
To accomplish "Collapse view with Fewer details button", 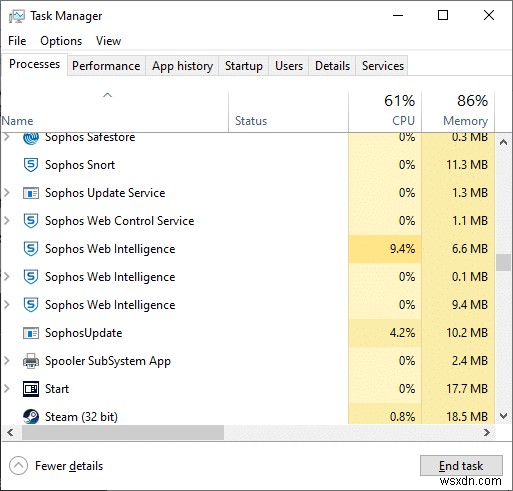I will point(56,466).
